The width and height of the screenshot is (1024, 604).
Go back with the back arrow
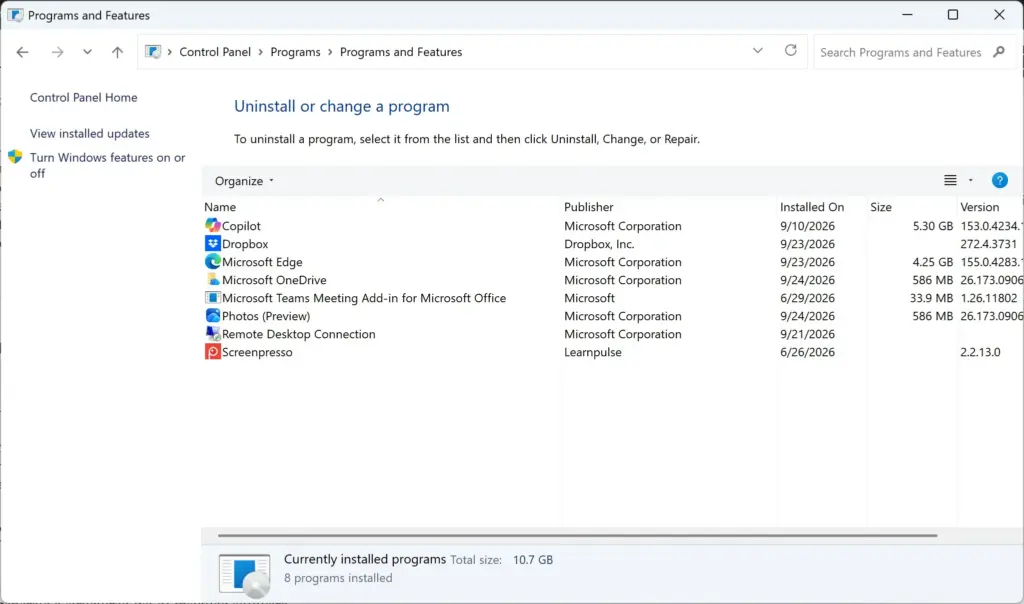(22, 52)
